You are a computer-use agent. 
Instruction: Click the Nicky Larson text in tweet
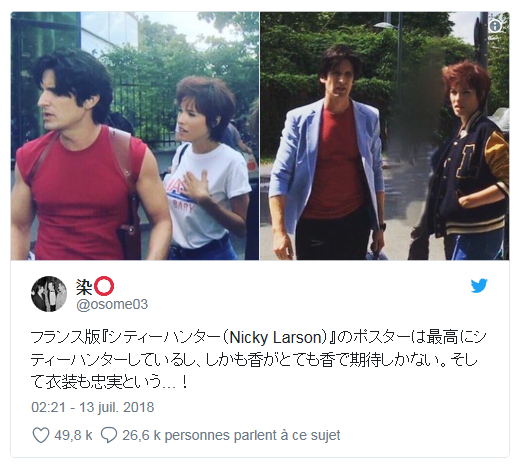click(275, 338)
